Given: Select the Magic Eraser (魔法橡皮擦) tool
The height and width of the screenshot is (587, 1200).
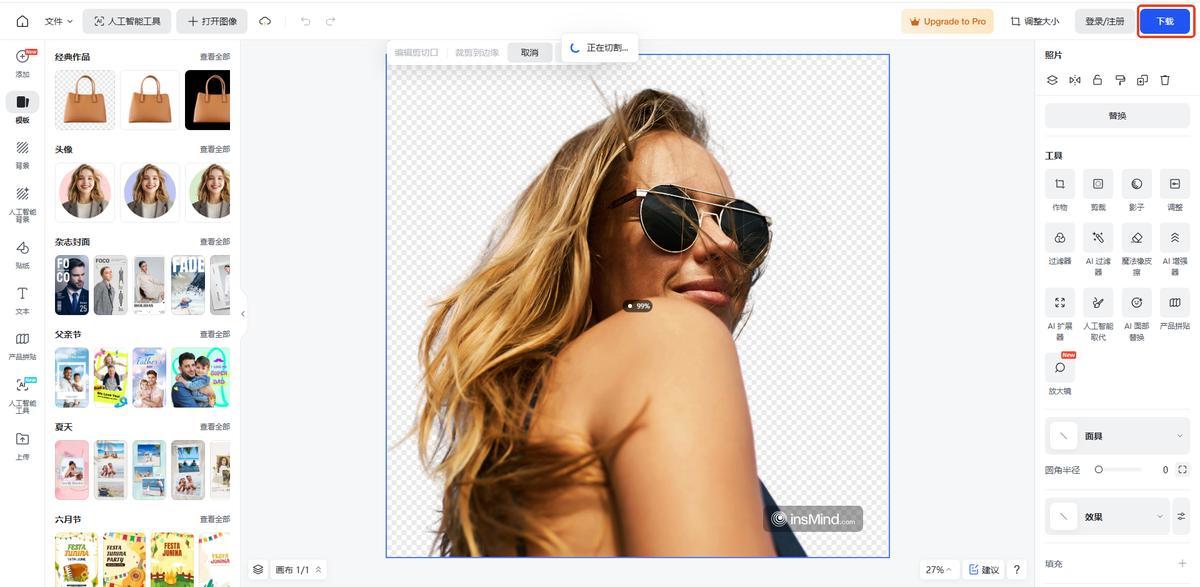Looking at the screenshot, I should coord(1136,238).
